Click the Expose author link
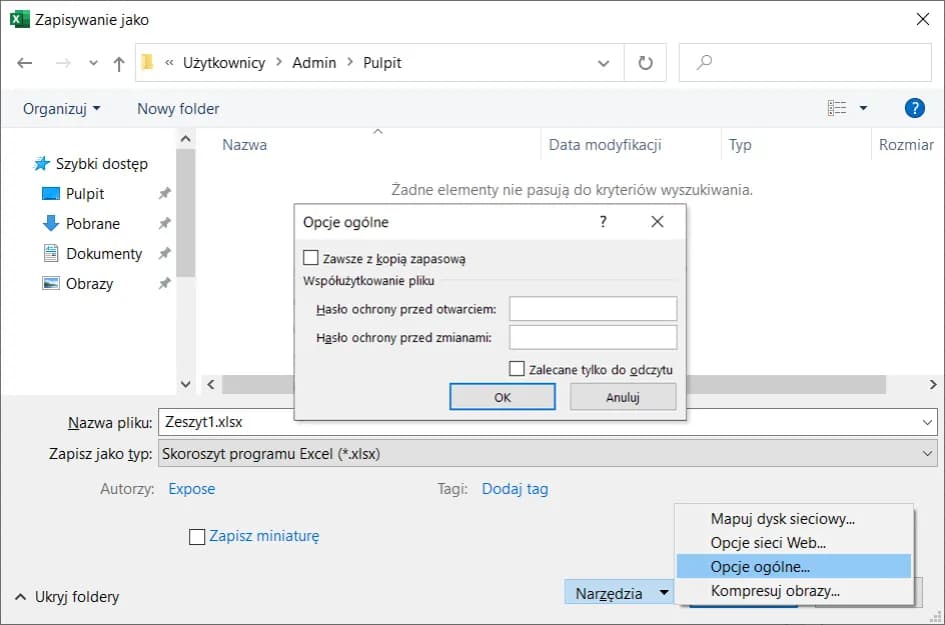The width and height of the screenshot is (945, 625). [x=191, y=489]
